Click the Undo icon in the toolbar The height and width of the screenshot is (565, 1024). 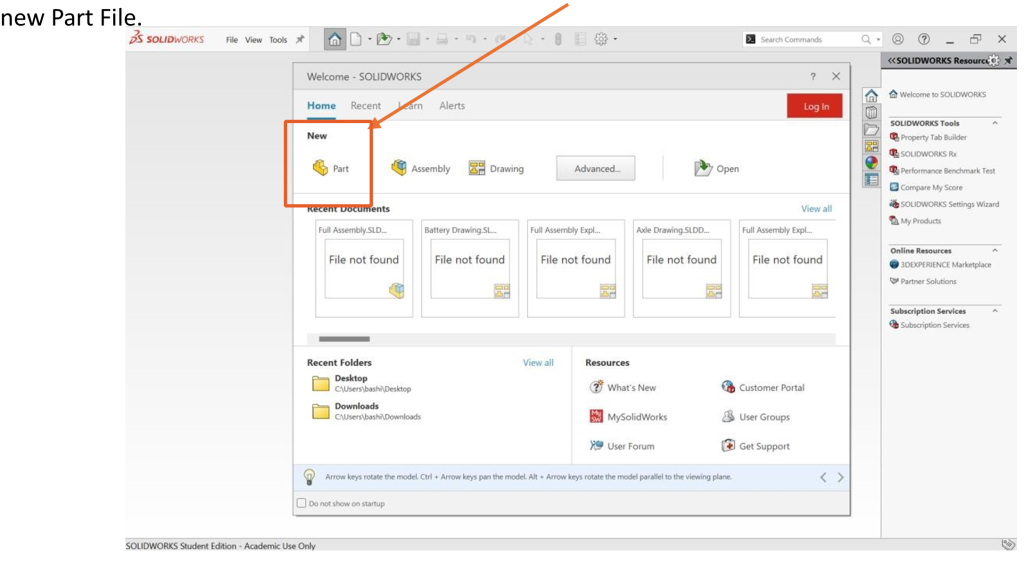(471, 39)
